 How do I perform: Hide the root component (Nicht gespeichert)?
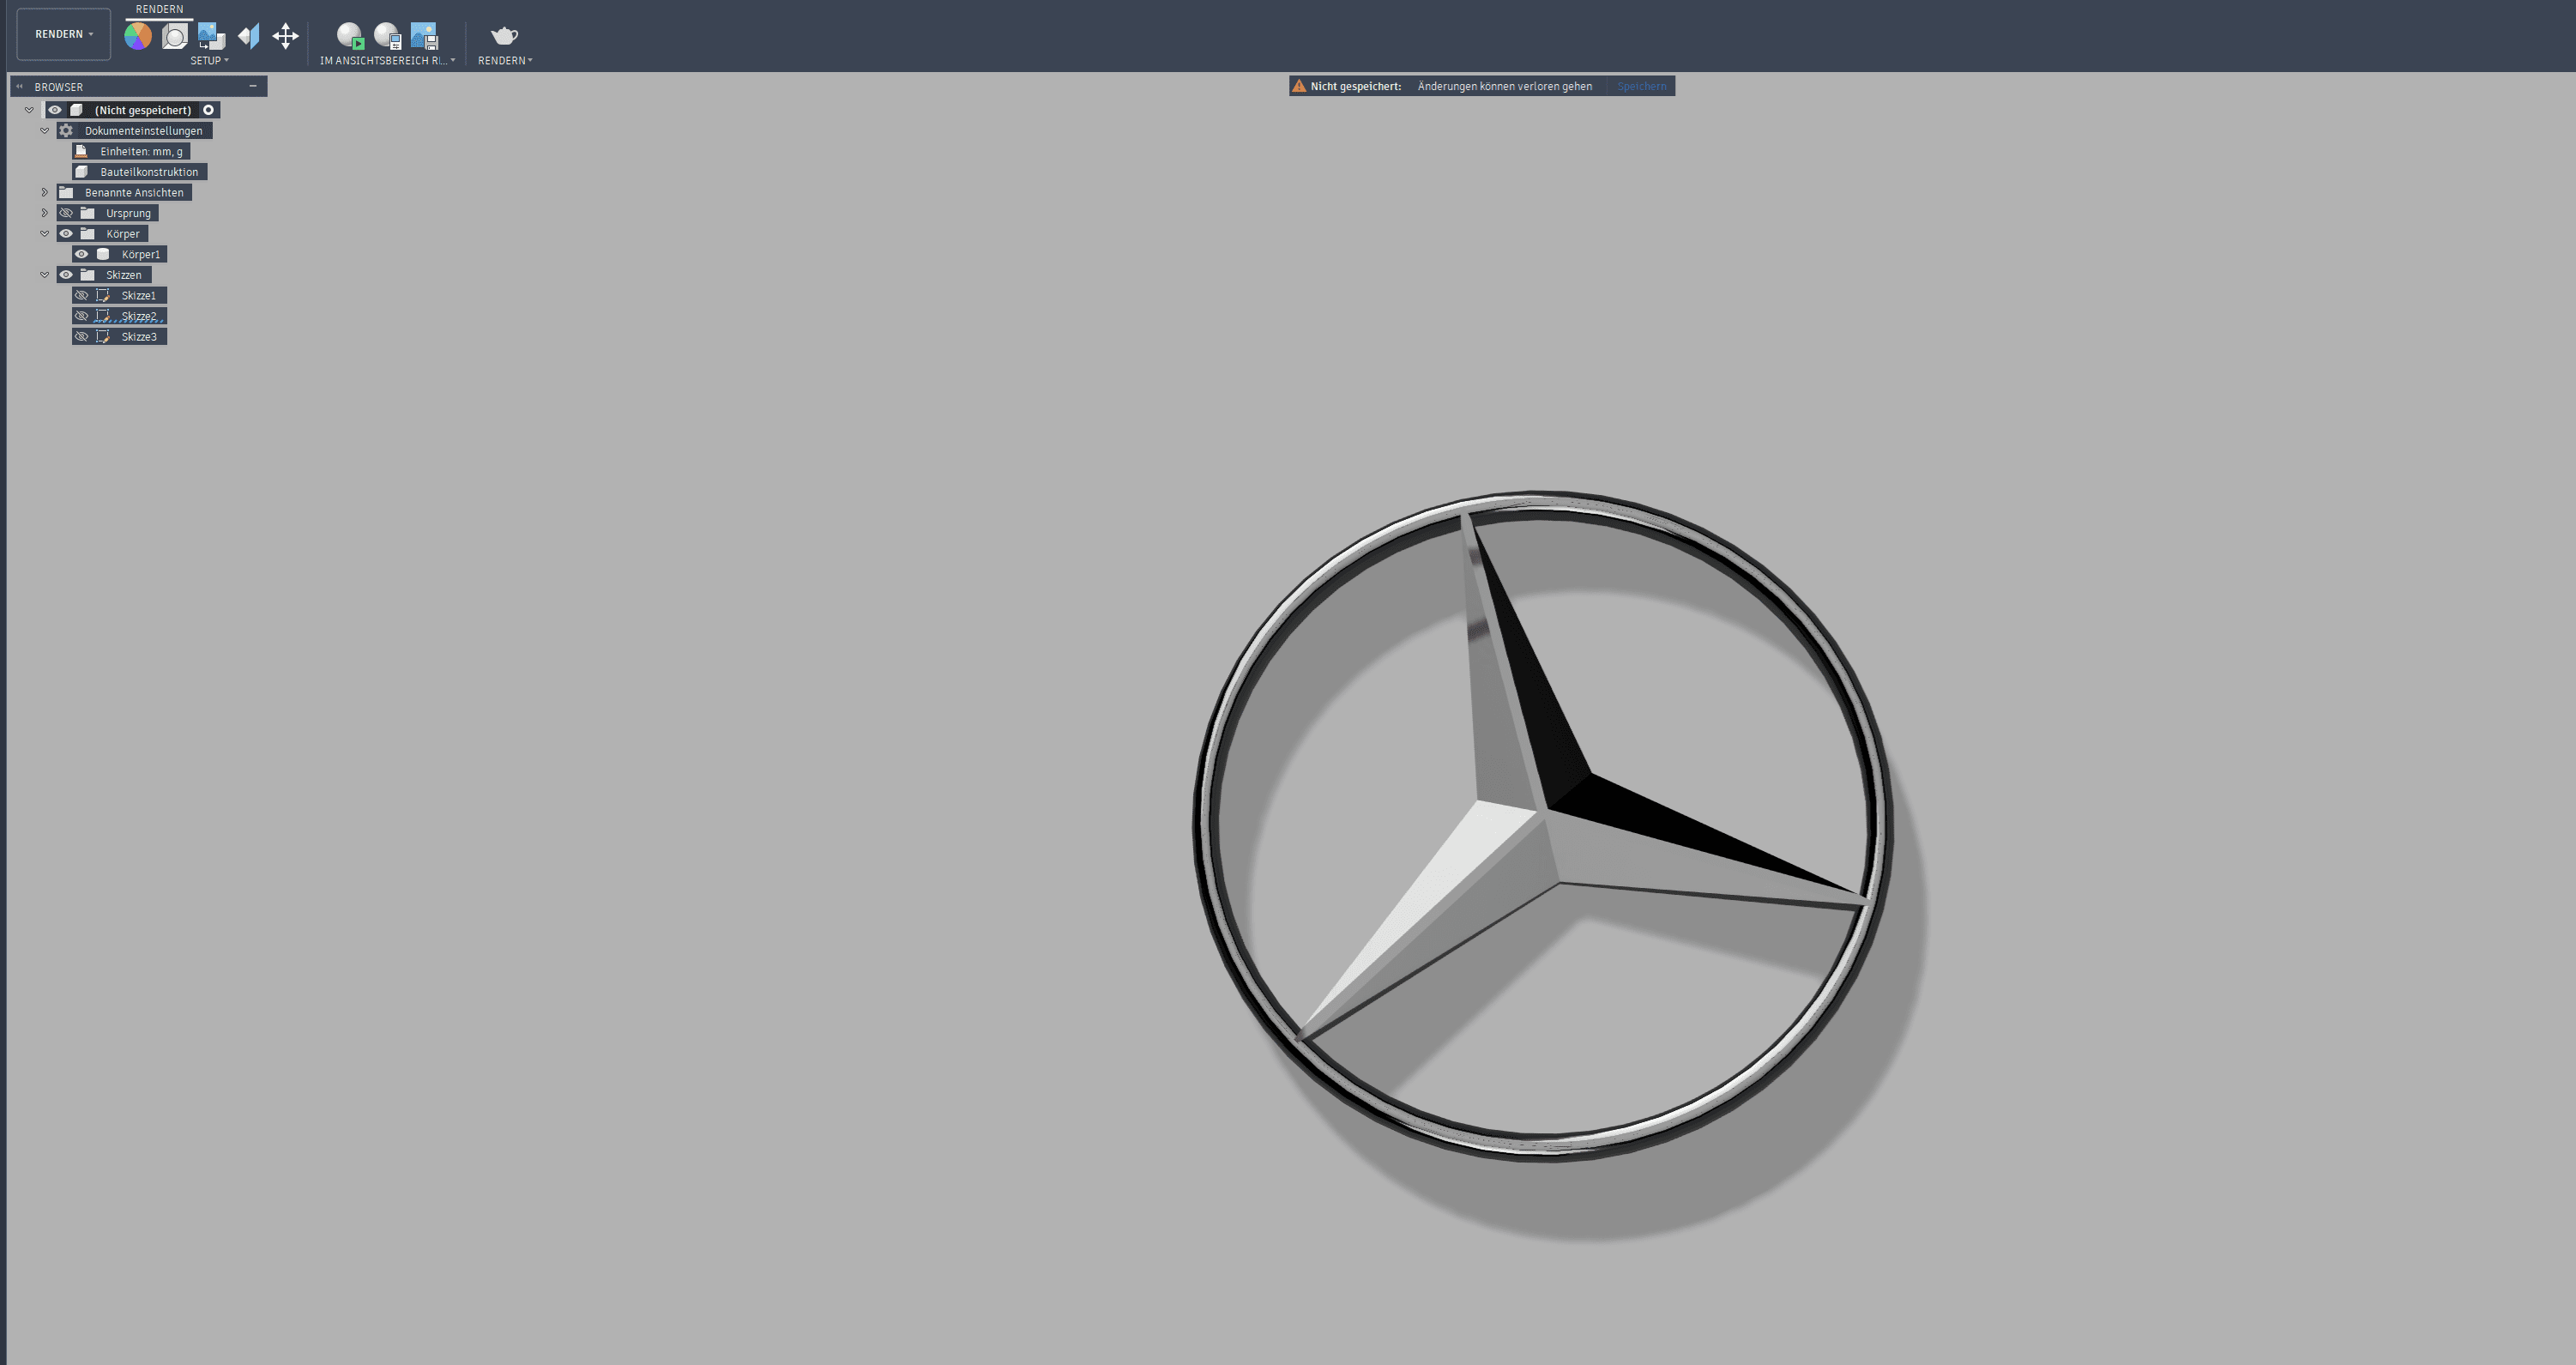click(x=55, y=110)
